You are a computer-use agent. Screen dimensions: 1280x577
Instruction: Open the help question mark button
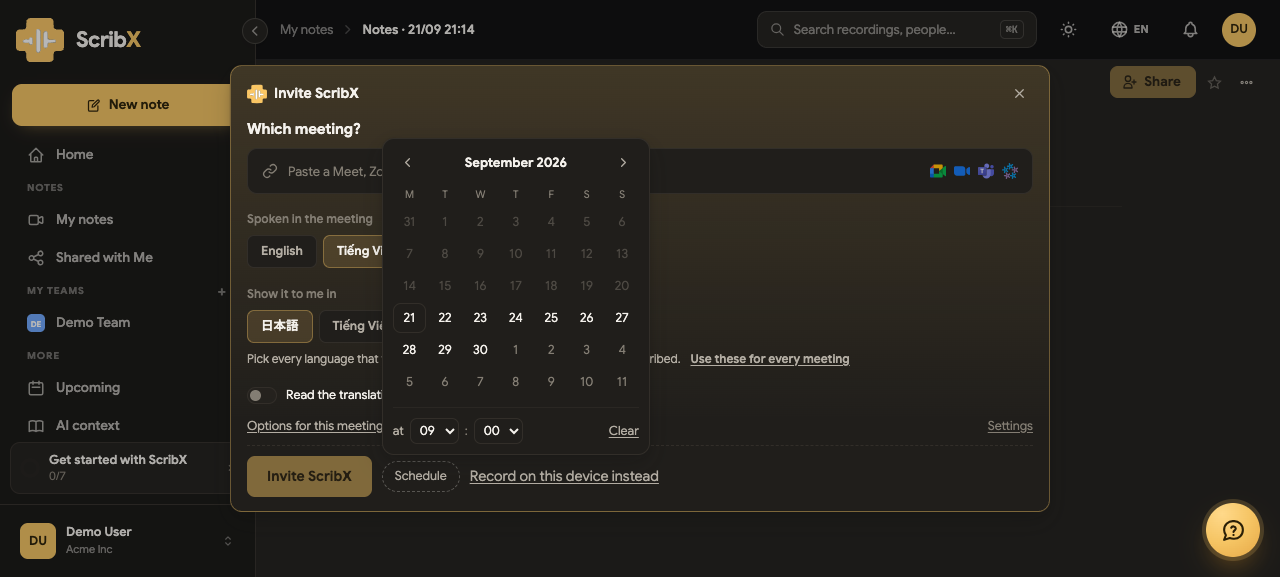(x=1233, y=530)
